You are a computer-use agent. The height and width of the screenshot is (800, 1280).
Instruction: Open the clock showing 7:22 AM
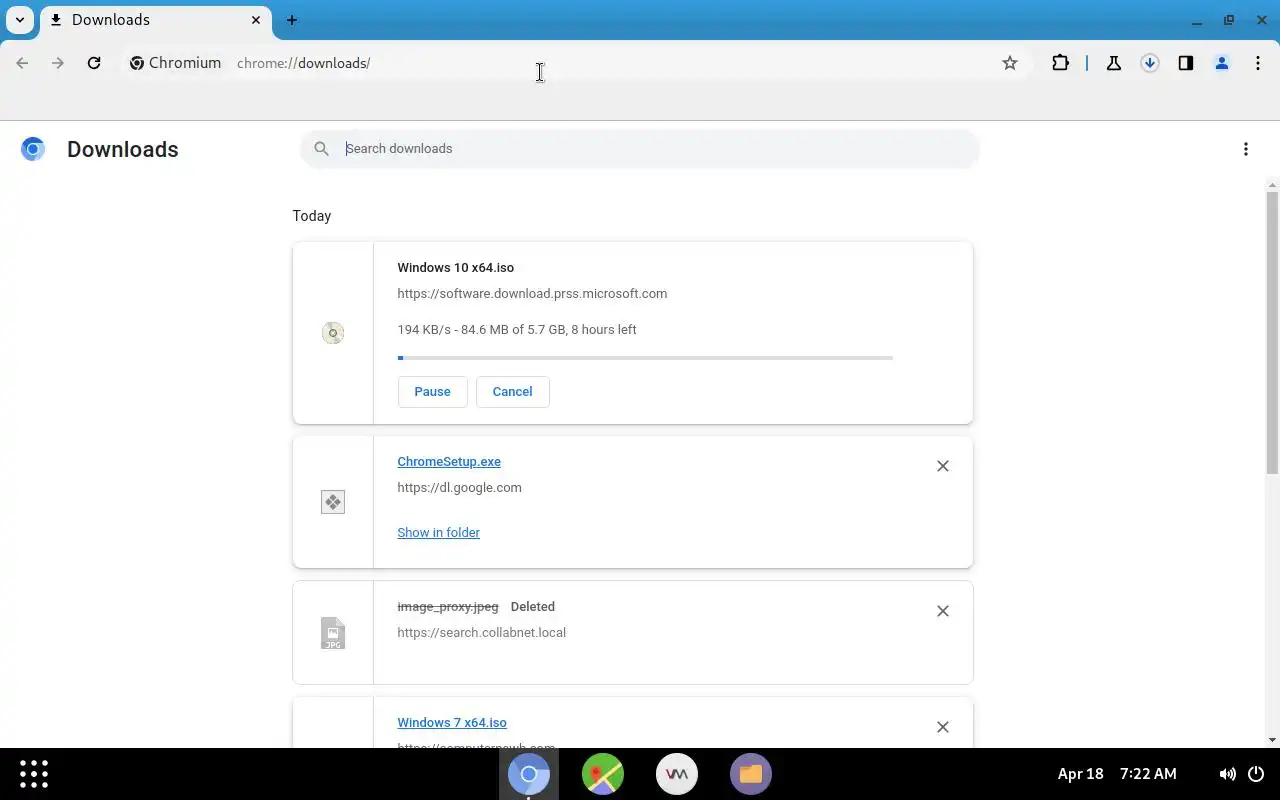coord(1148,774)
